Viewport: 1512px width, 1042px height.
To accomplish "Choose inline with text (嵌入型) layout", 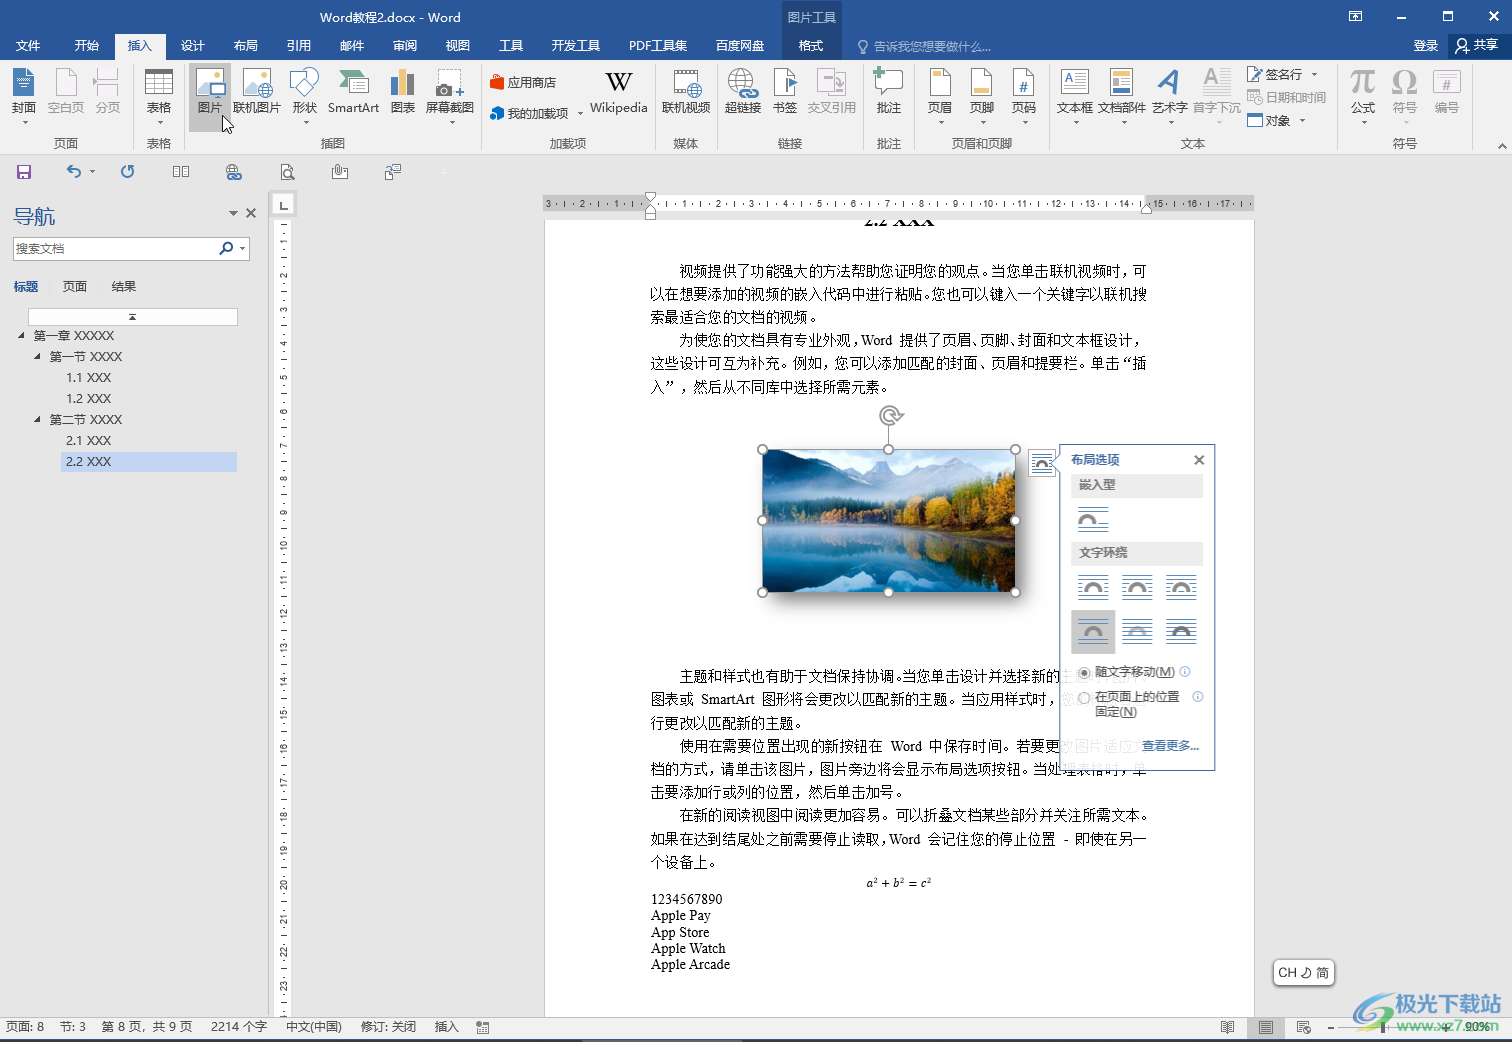I will (1093, 520).
